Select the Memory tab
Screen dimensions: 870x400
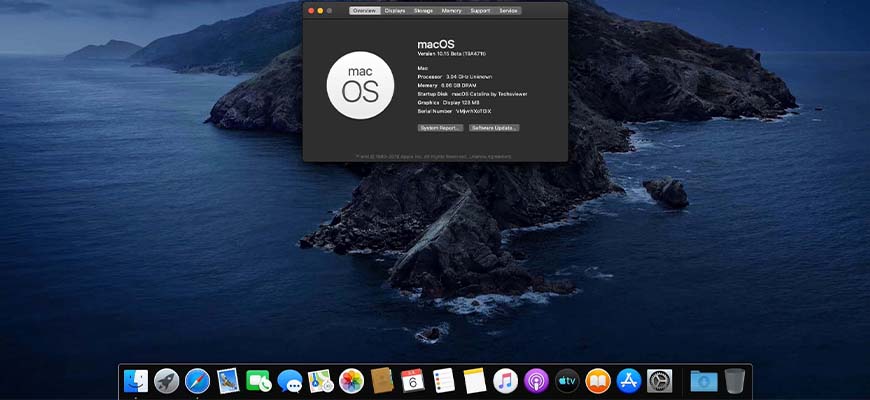452,11
